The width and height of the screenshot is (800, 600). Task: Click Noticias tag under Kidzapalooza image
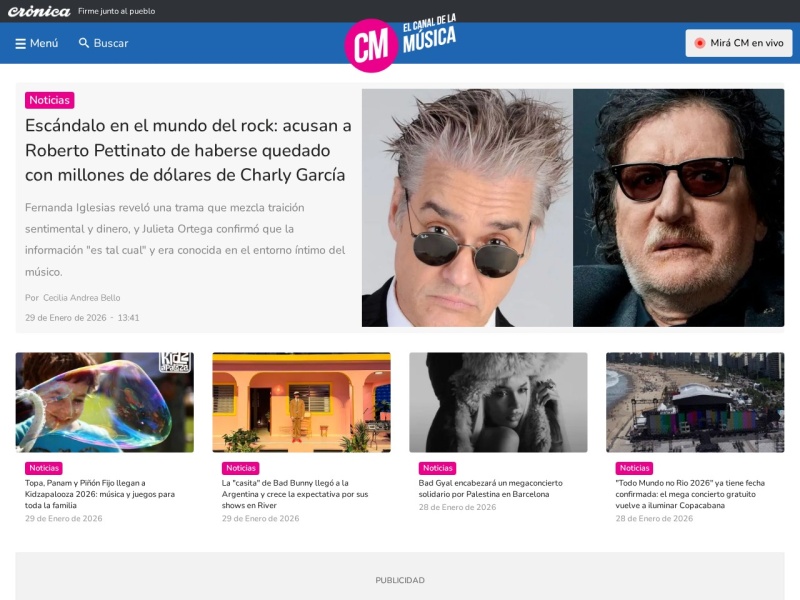point(44,468)
